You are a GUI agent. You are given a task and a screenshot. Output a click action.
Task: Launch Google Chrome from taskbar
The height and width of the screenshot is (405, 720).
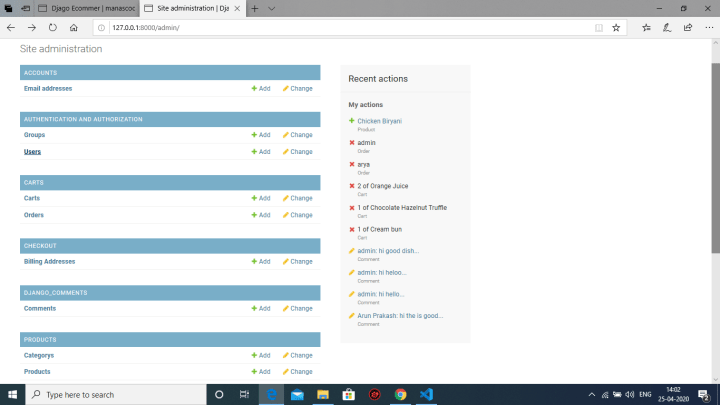pyautogui.click(x=400, y=394)
